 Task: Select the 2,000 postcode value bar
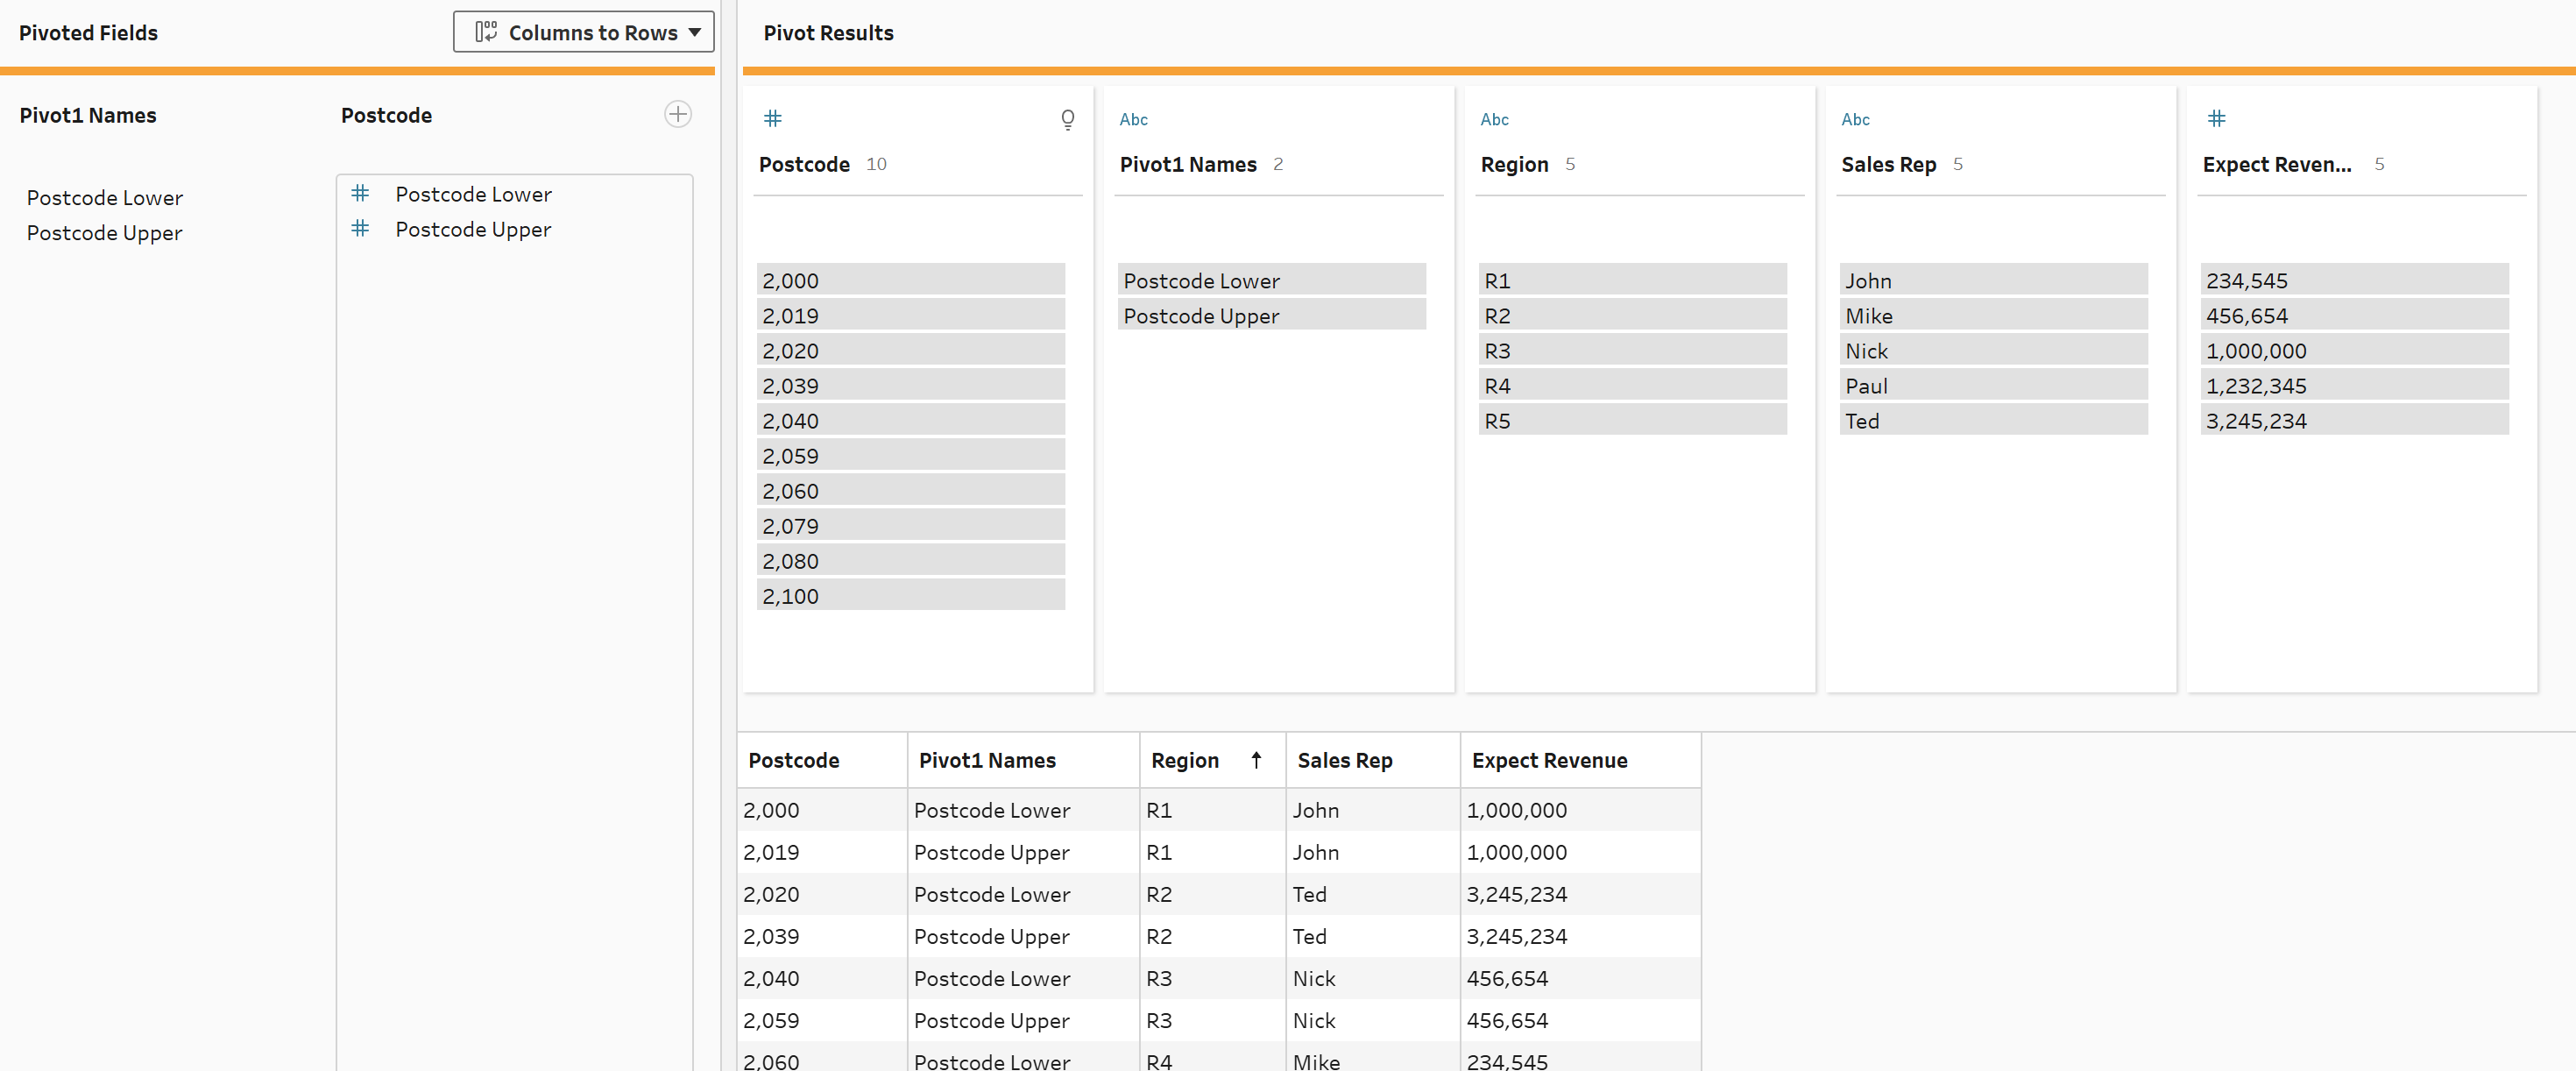click(910, 280)
